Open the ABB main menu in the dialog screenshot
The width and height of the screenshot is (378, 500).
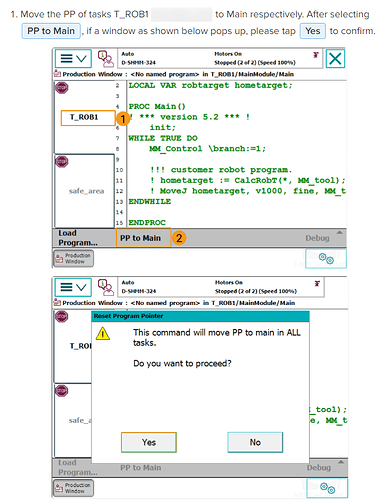[73, 287]
